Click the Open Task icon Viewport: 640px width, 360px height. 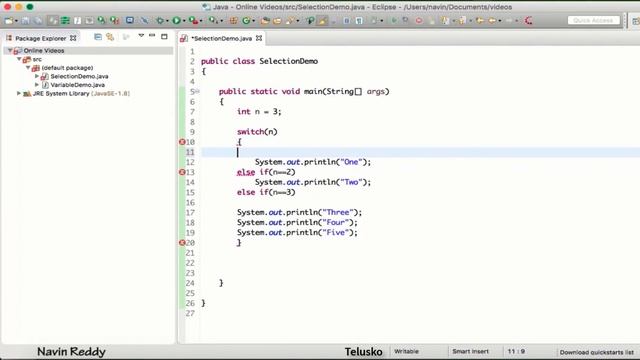click(277, 20)
